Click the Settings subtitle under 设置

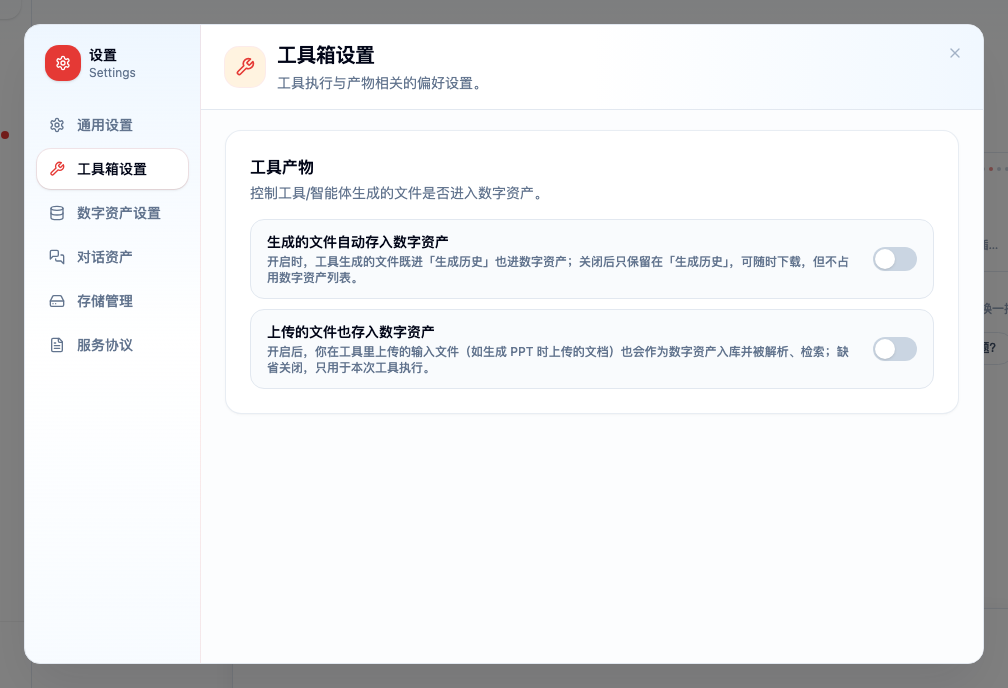point(112,73)
